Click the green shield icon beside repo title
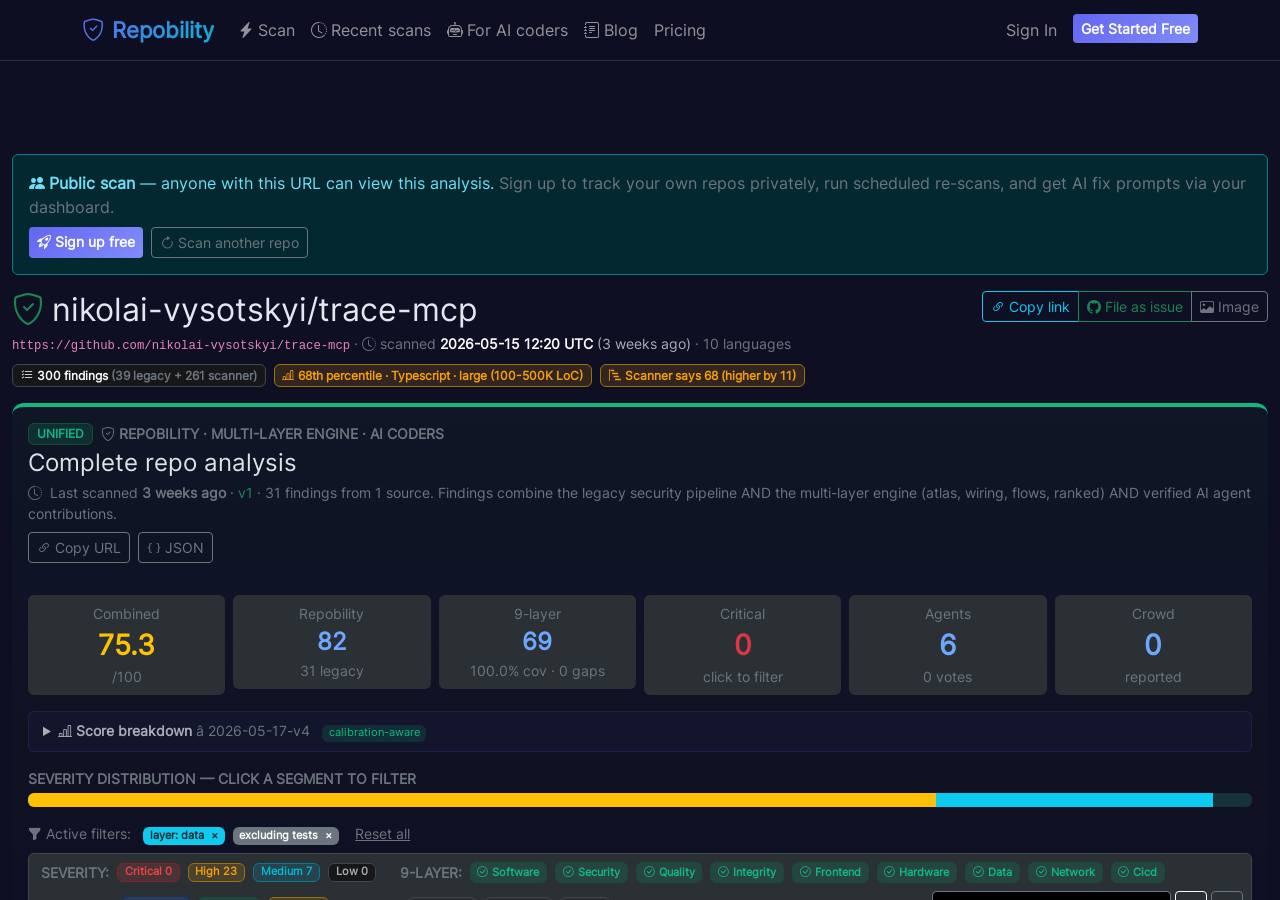 tap(28, 309)
